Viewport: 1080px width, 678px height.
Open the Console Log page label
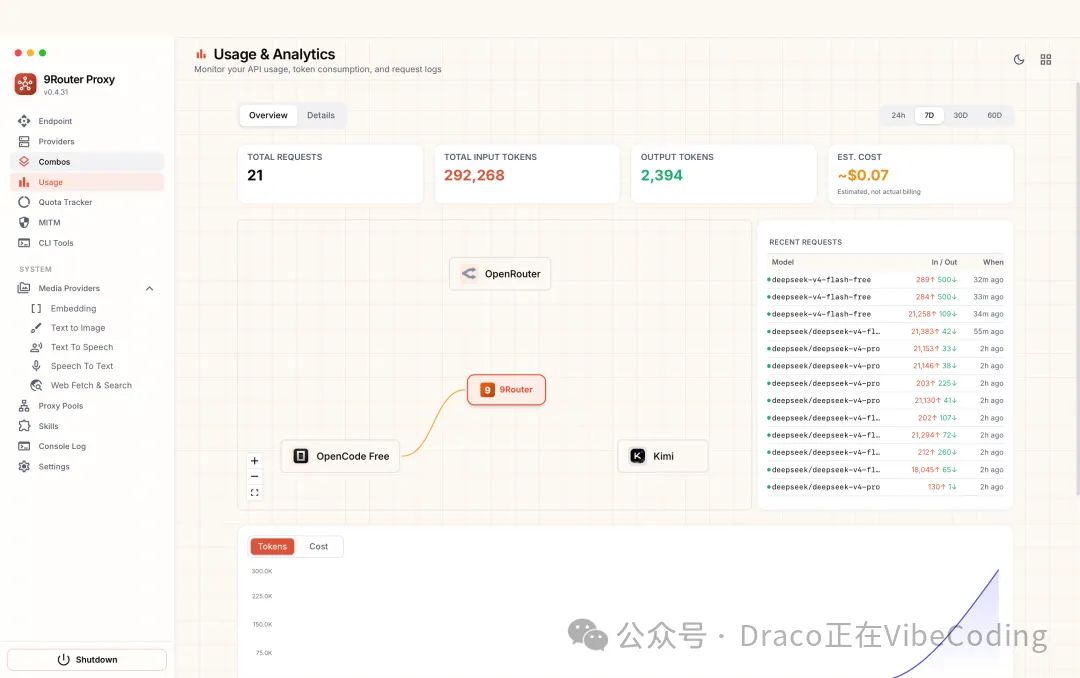pyautogui.click(x=62, y=446)
